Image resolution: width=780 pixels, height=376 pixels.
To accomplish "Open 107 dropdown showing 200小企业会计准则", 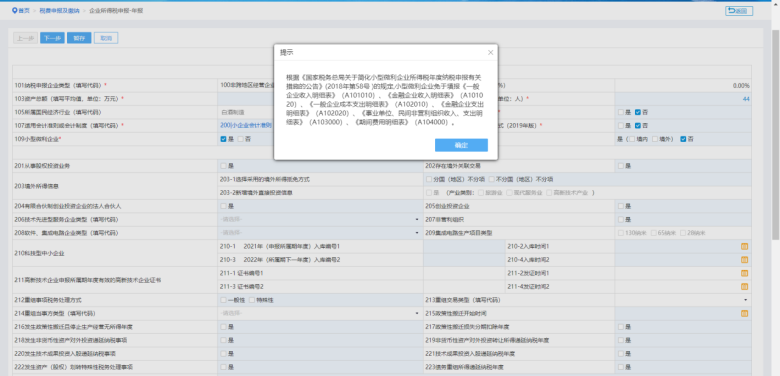I will point(246,126).
